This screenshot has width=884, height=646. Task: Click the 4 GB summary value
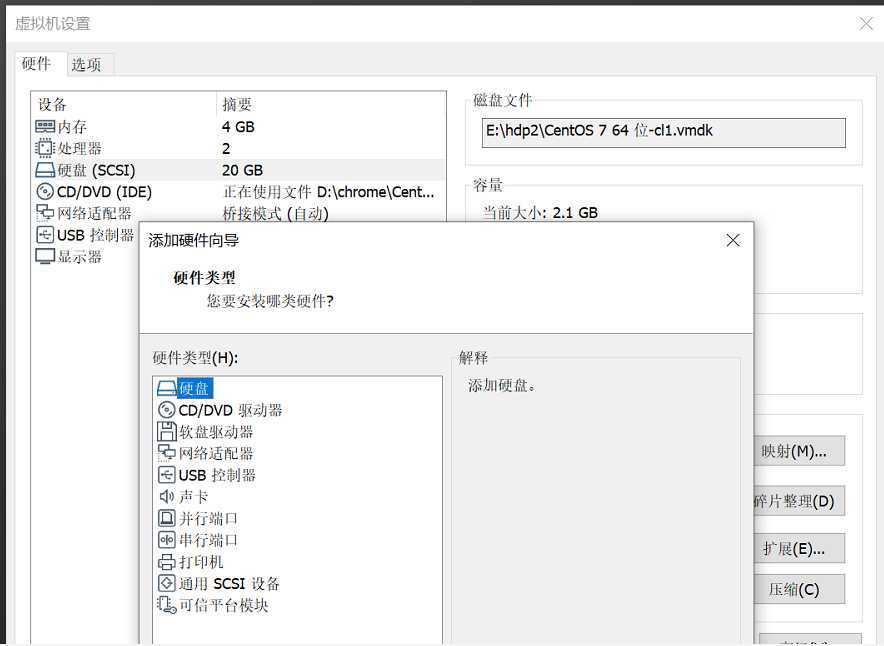tap(238, 127)
